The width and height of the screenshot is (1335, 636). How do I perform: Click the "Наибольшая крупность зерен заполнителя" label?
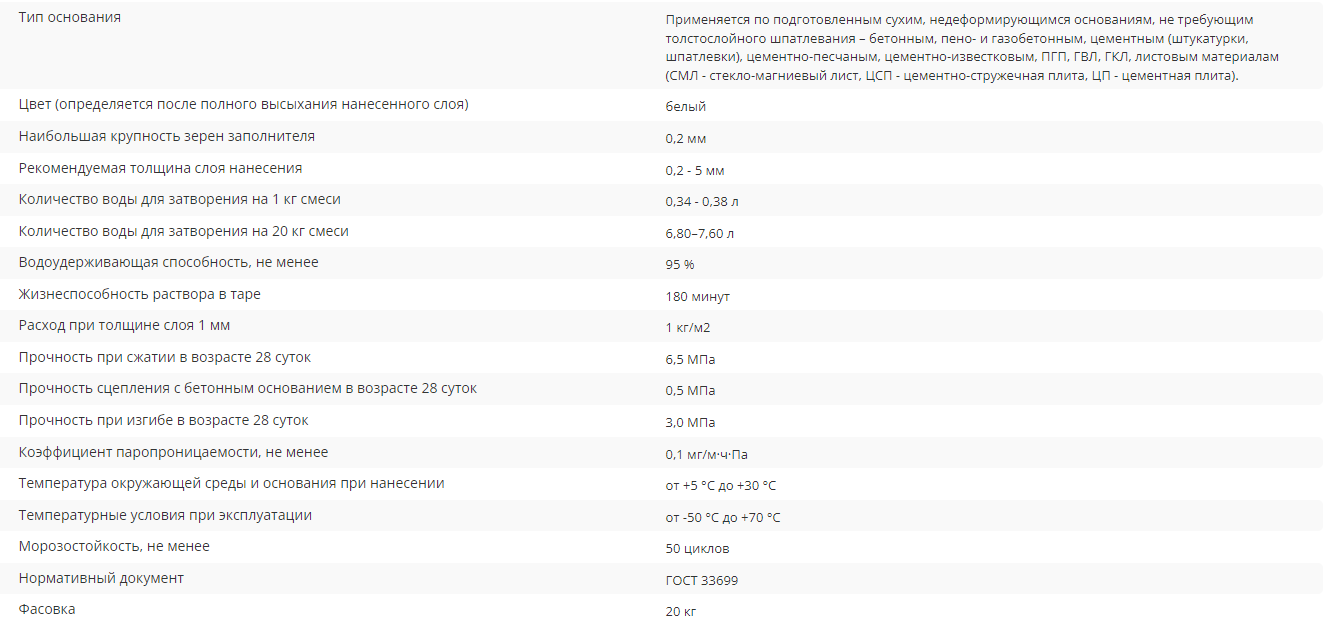(167, 136)
